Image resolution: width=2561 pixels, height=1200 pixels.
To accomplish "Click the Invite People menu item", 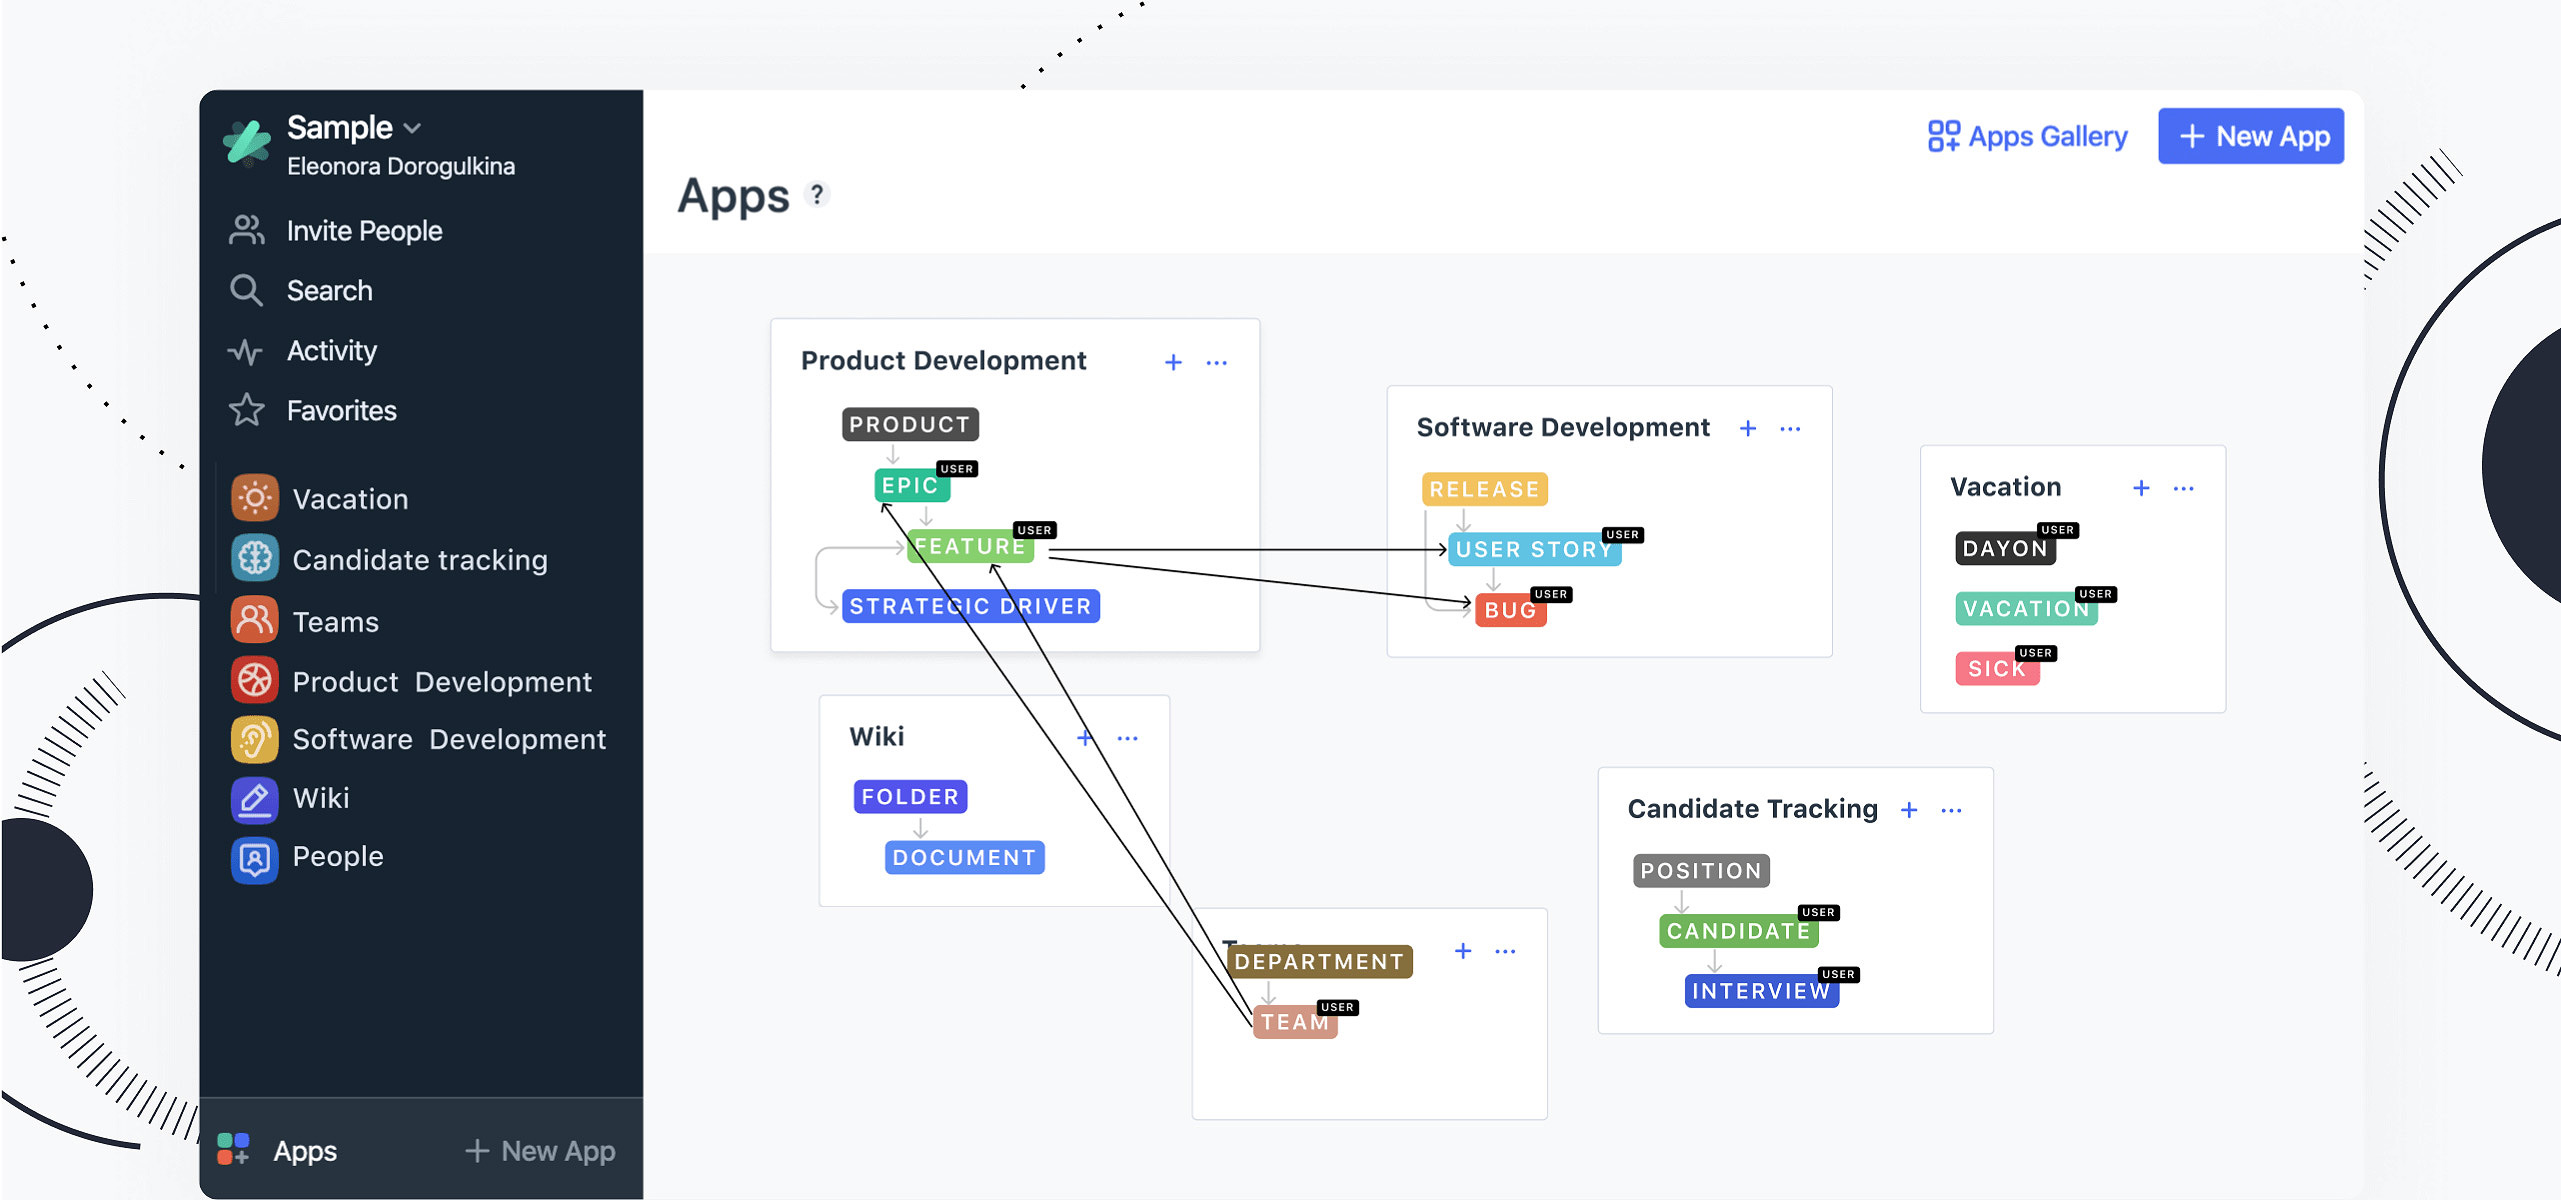I will [364, 231].
